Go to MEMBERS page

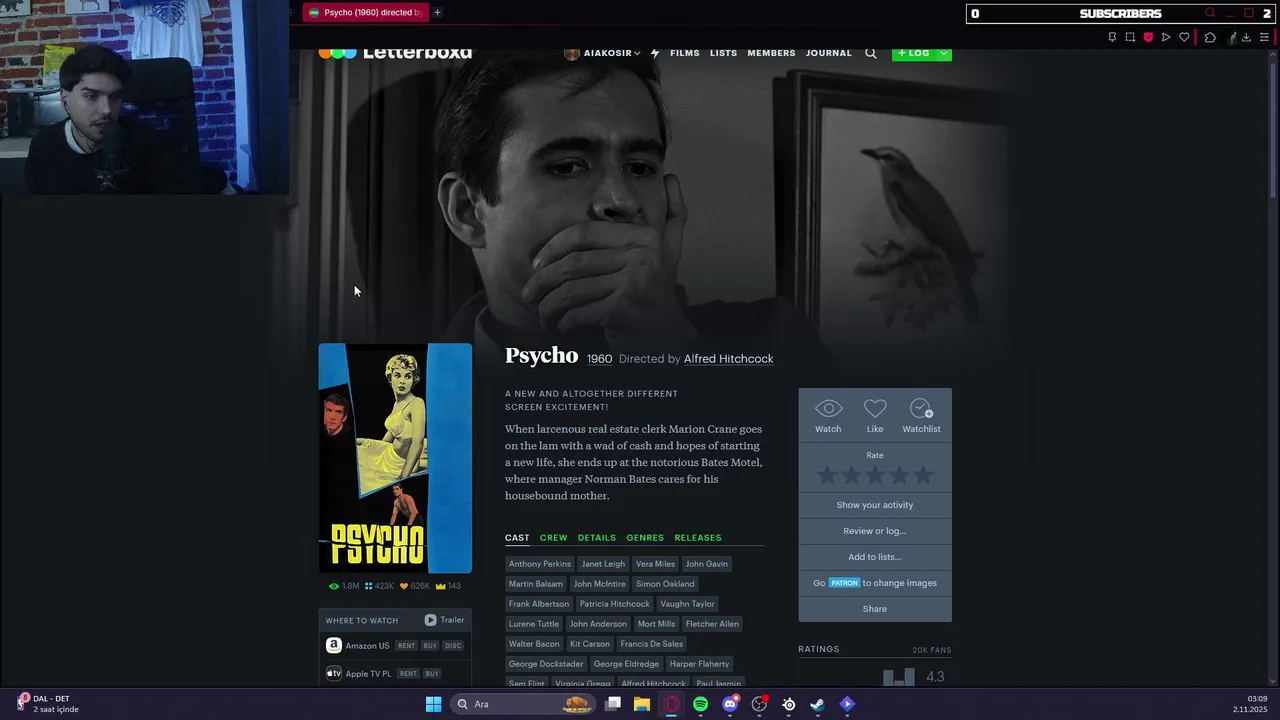771,53
